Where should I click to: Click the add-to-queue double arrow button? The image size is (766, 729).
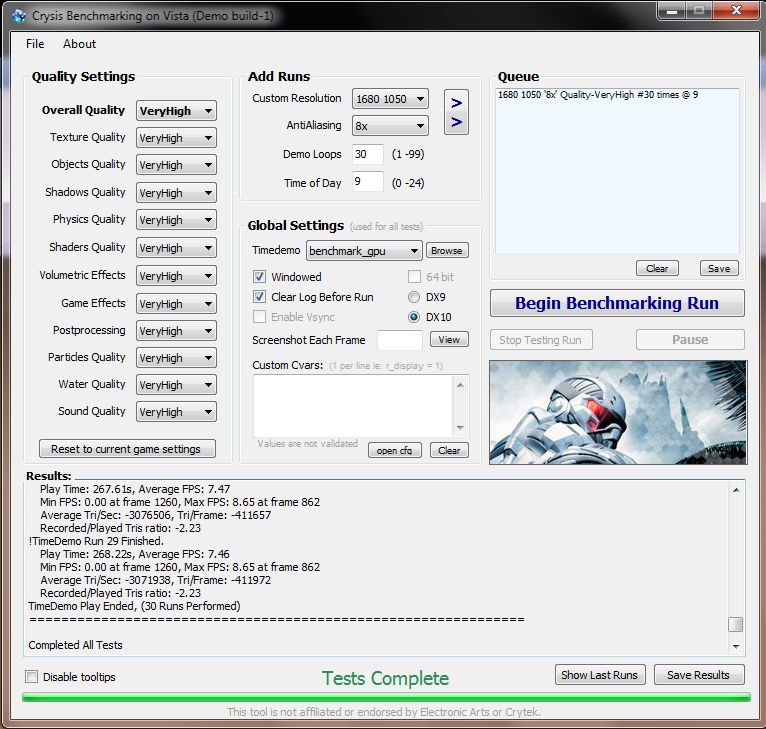pyautogui.click(x=456, y=112)
